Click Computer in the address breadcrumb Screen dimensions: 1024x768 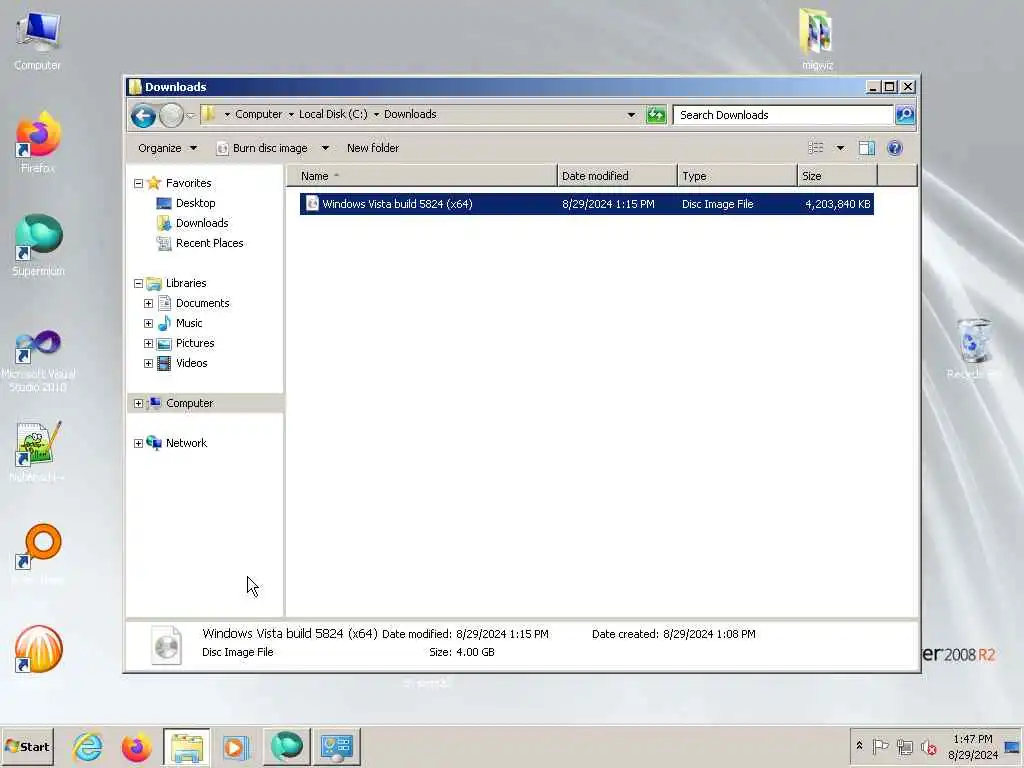(x=259, y=114)
